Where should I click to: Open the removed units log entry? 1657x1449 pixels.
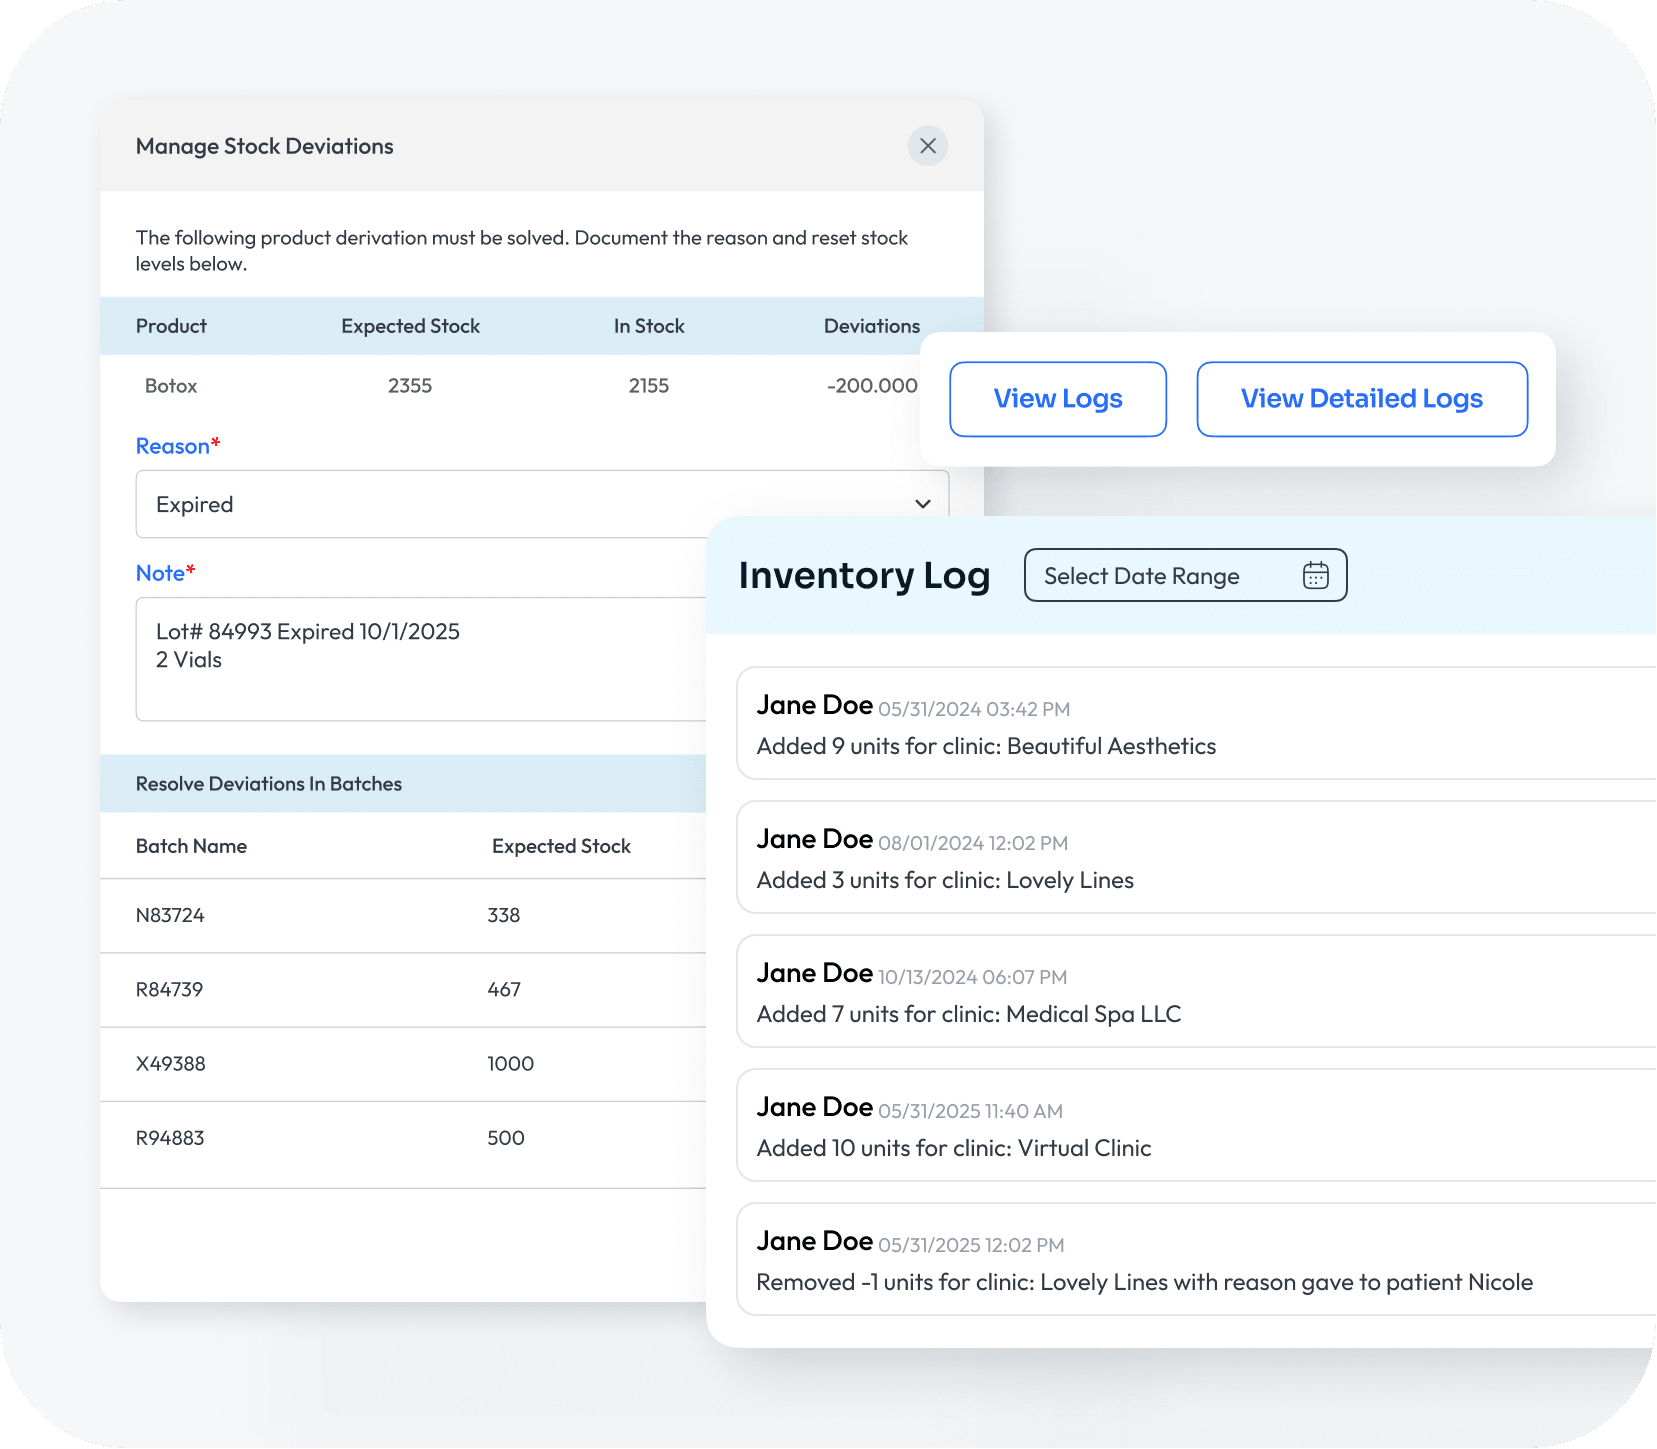[1190, 1260]
